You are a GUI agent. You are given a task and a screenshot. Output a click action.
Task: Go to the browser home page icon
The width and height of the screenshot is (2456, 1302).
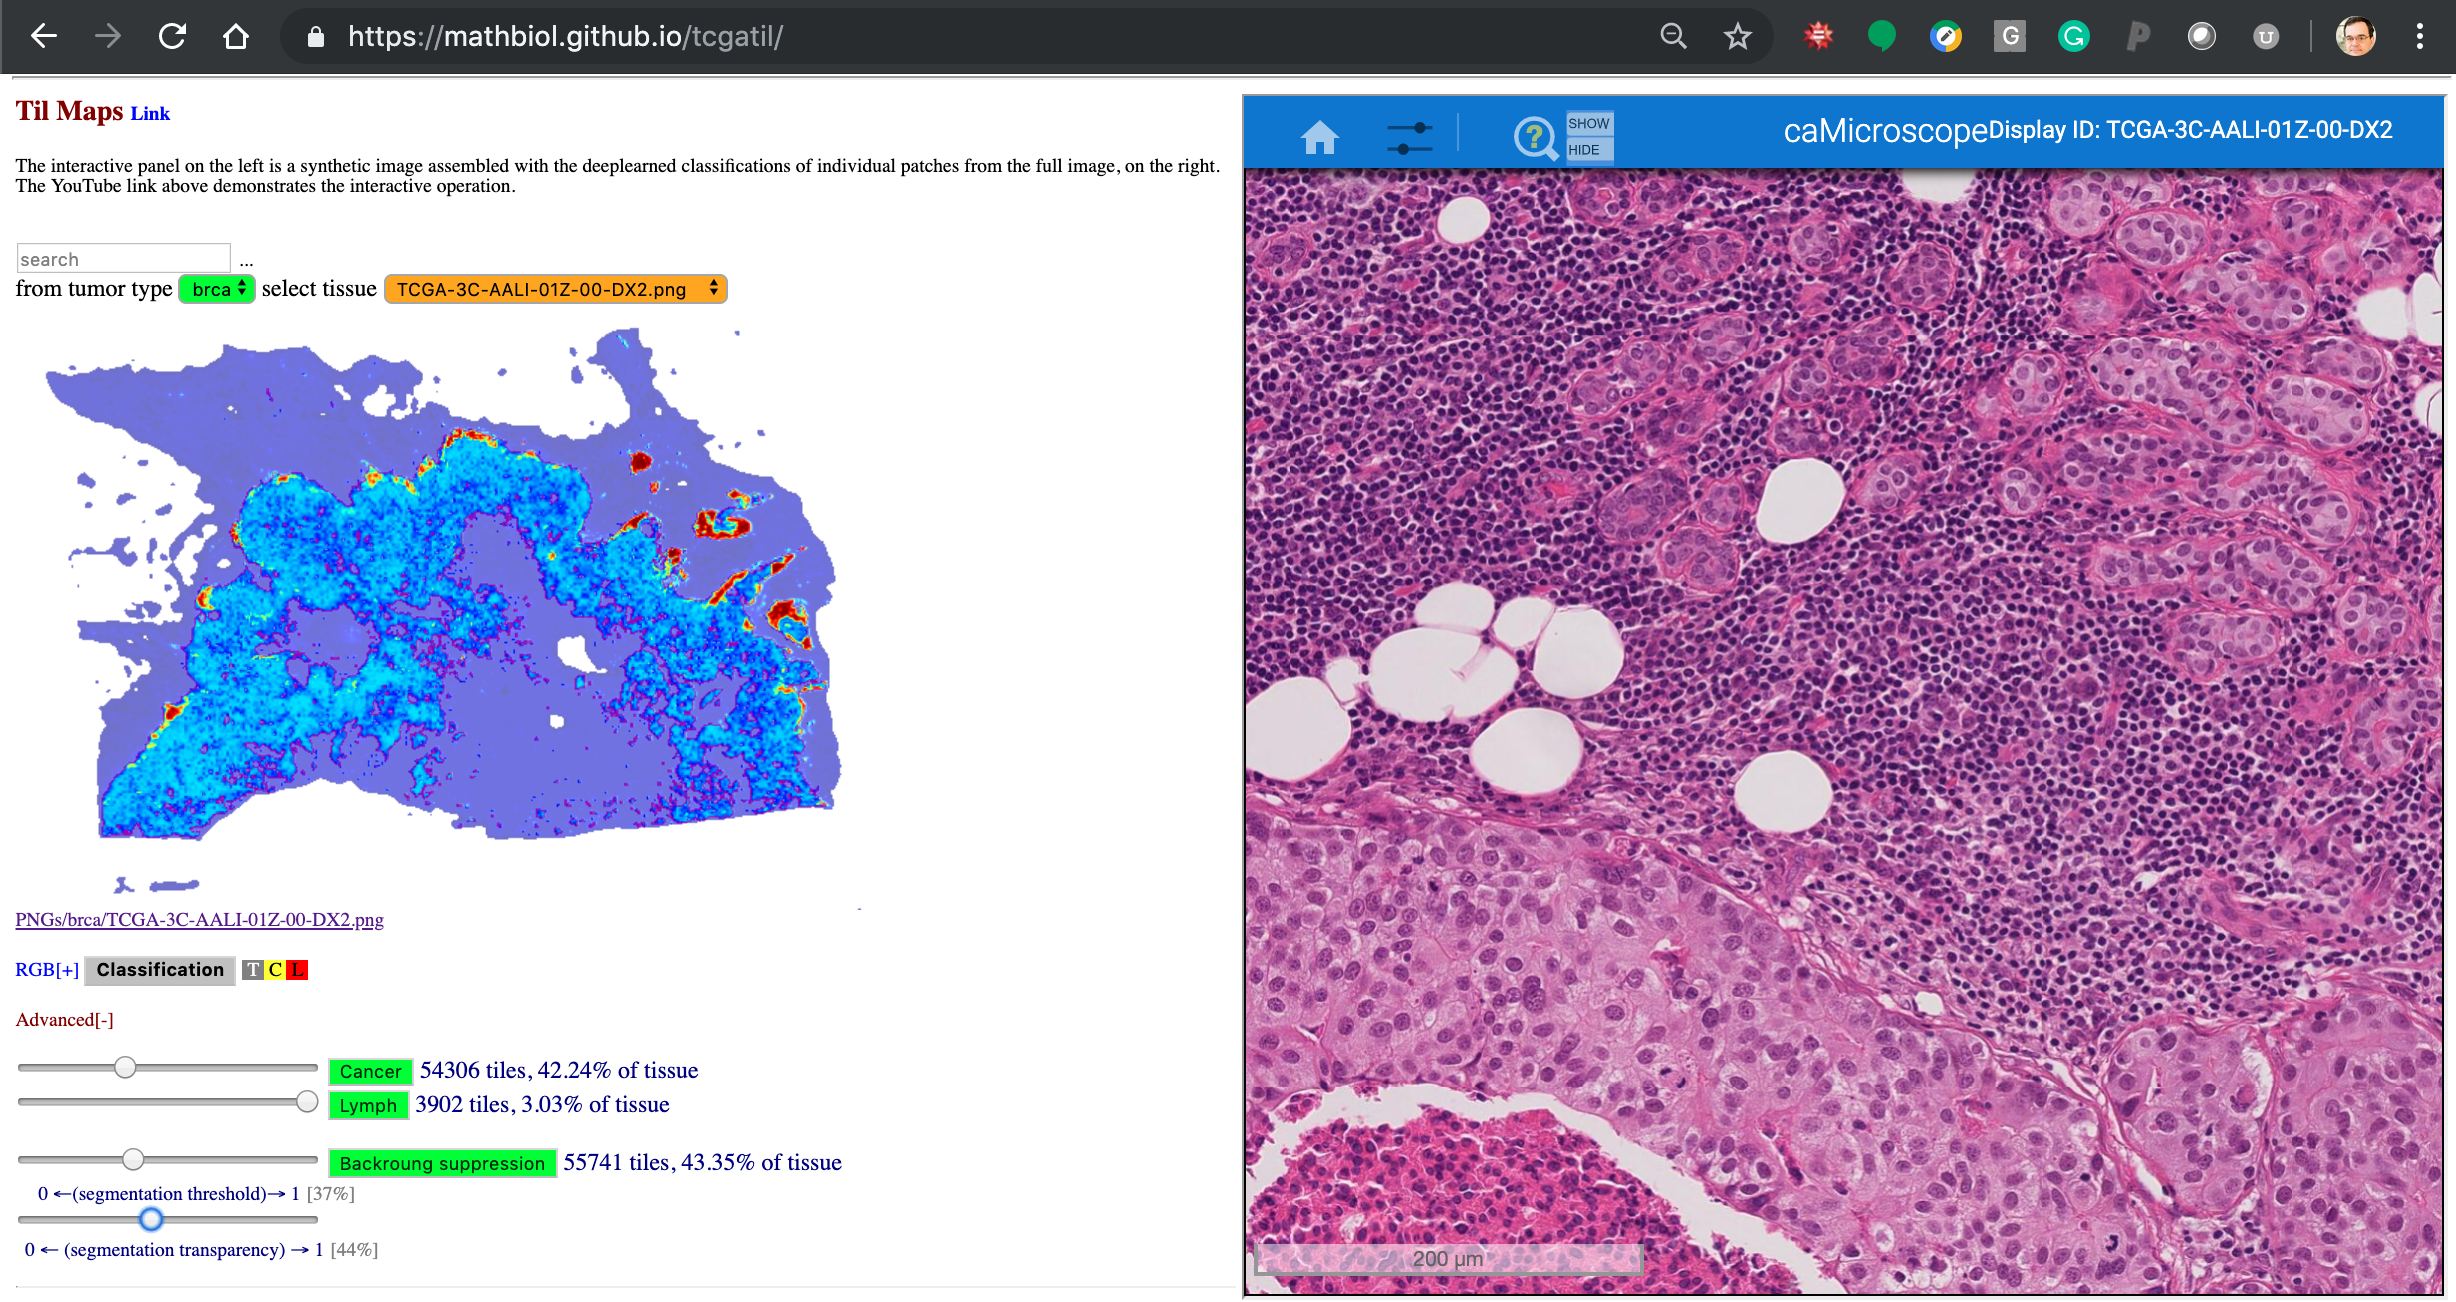236,37
